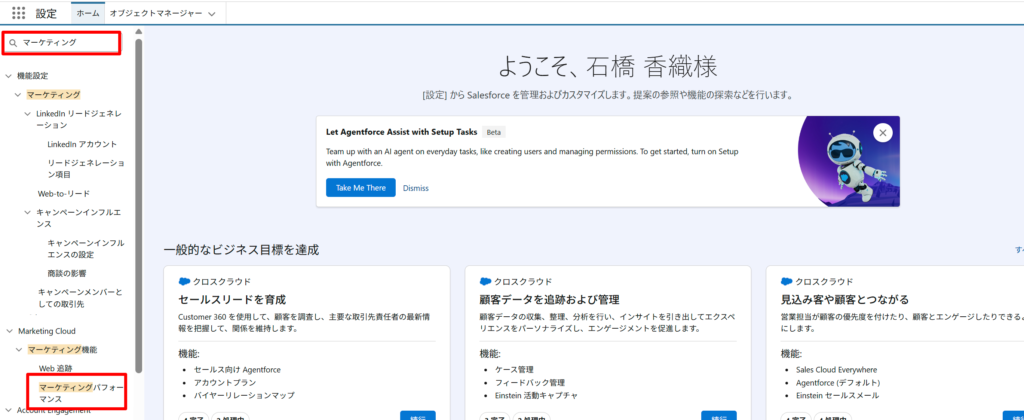Click the ようこそ、石橋 香織様 heading
Viewport: 1024px width, 420px height.
coord(607,67)
